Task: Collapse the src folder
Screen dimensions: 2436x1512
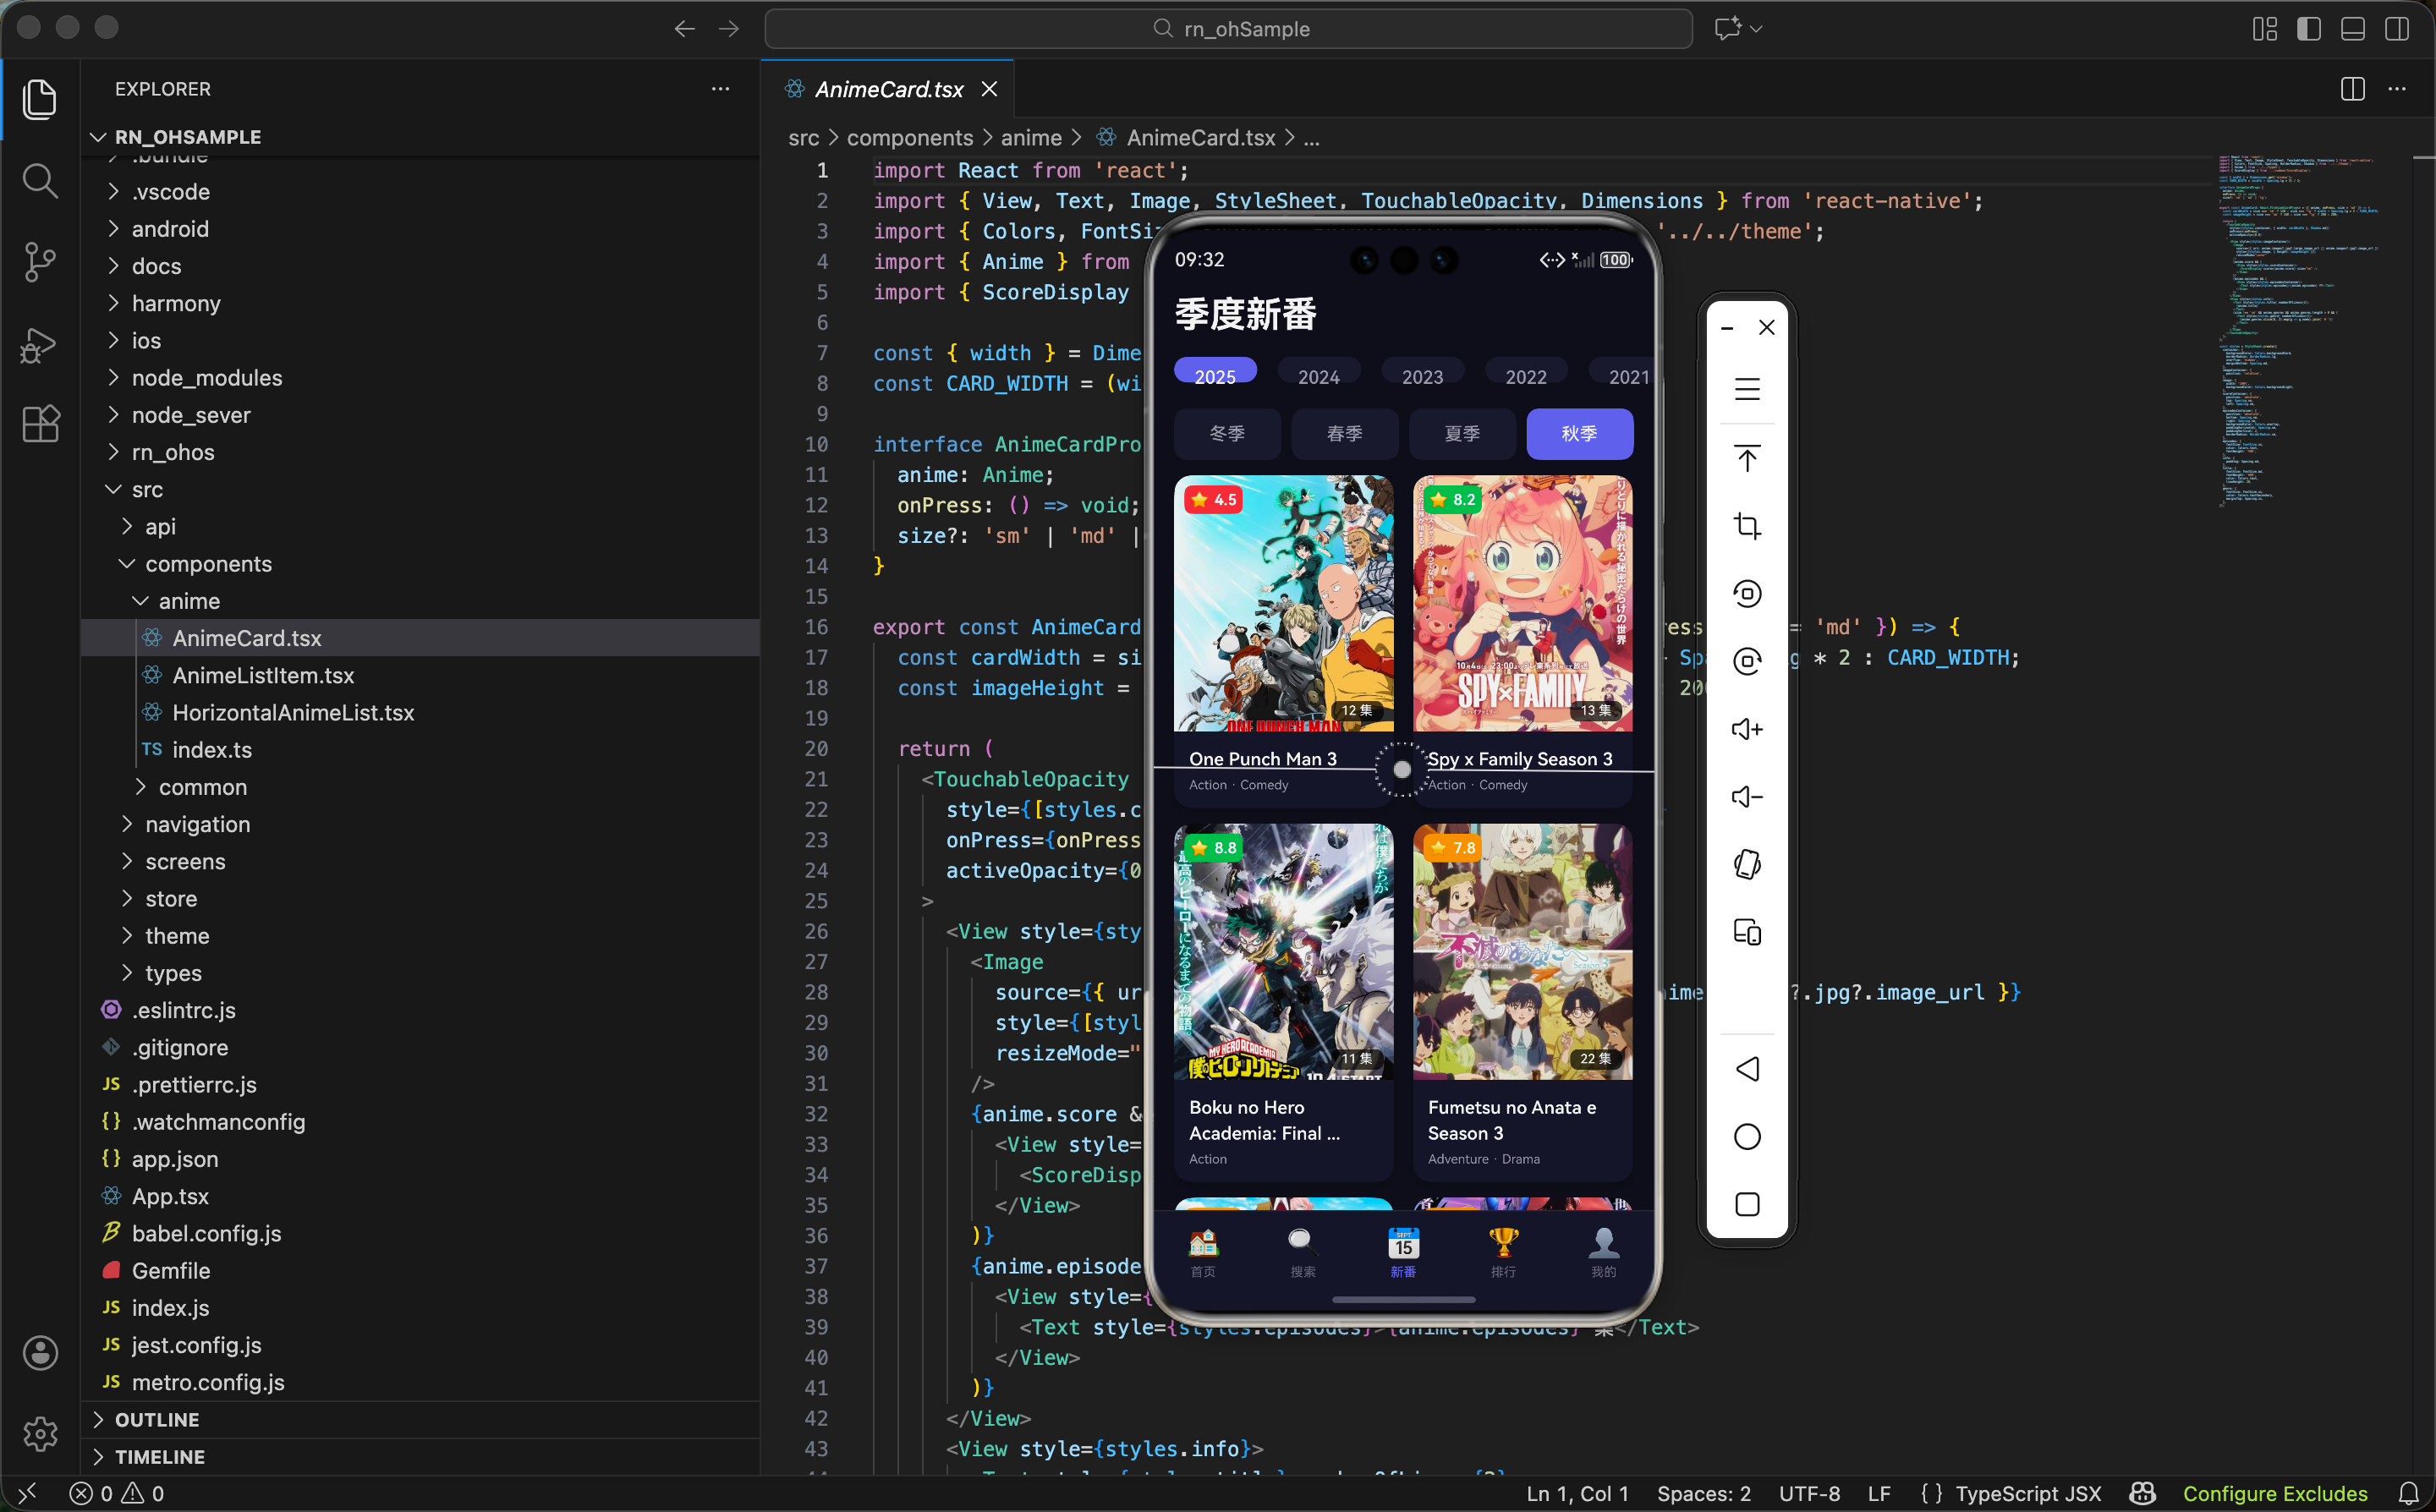Action: pos(147,489)
